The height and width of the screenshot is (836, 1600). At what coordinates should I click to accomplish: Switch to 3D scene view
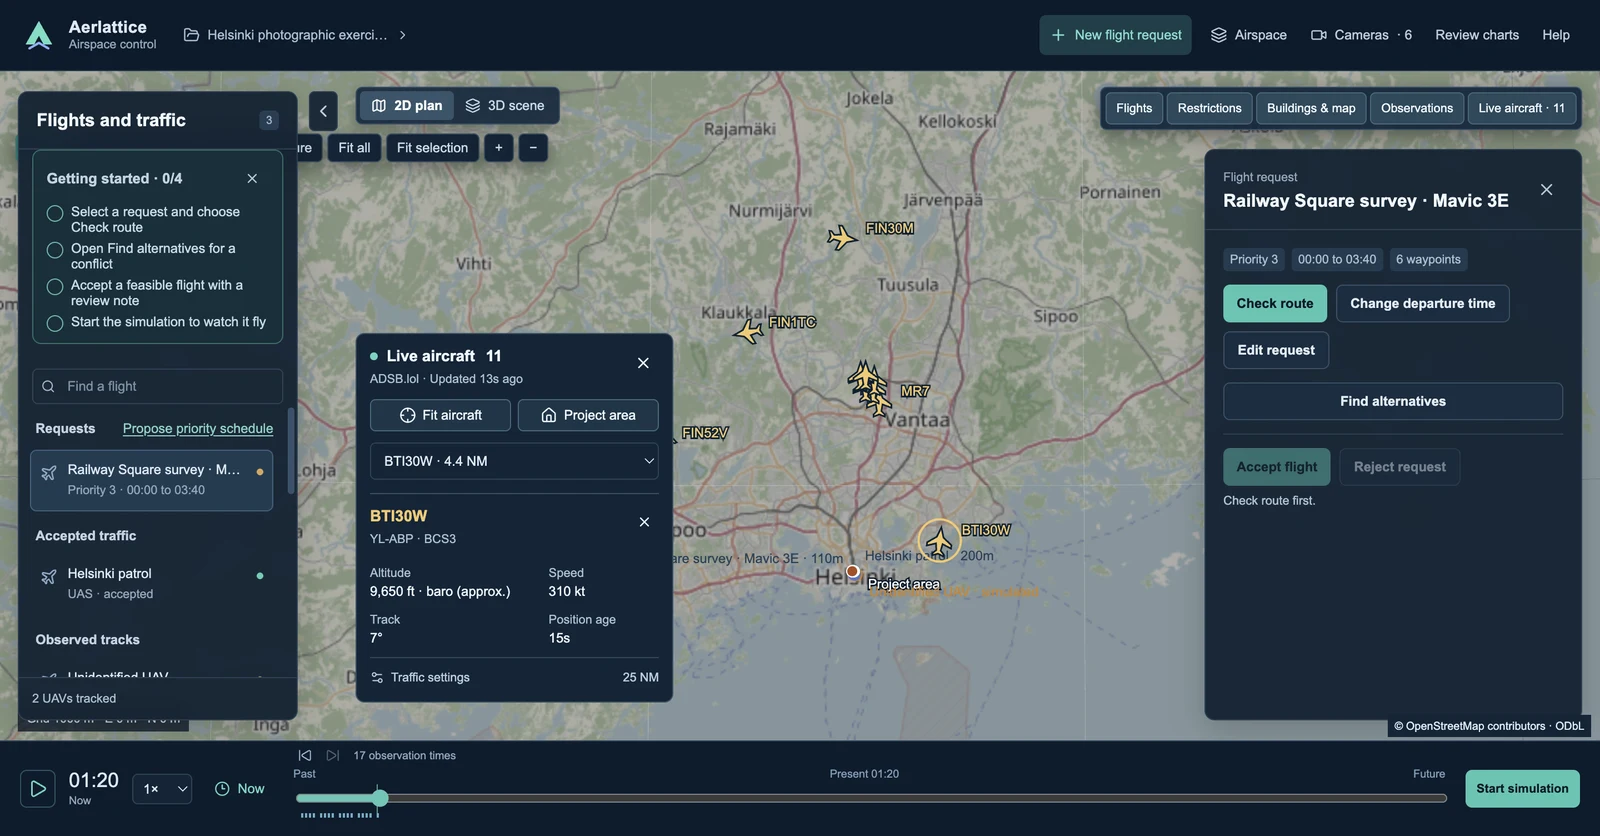click(x=505, y=106)
